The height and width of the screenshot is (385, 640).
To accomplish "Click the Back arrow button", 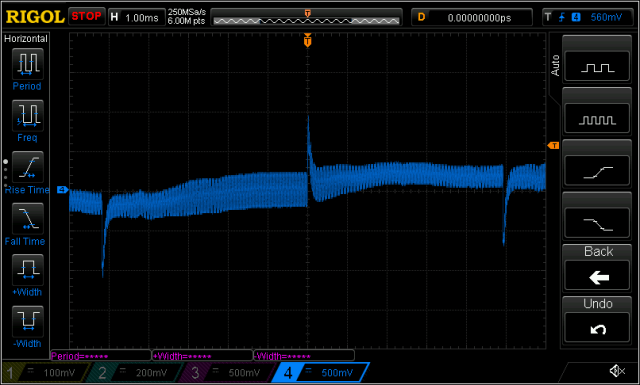I will coord(597,268).
